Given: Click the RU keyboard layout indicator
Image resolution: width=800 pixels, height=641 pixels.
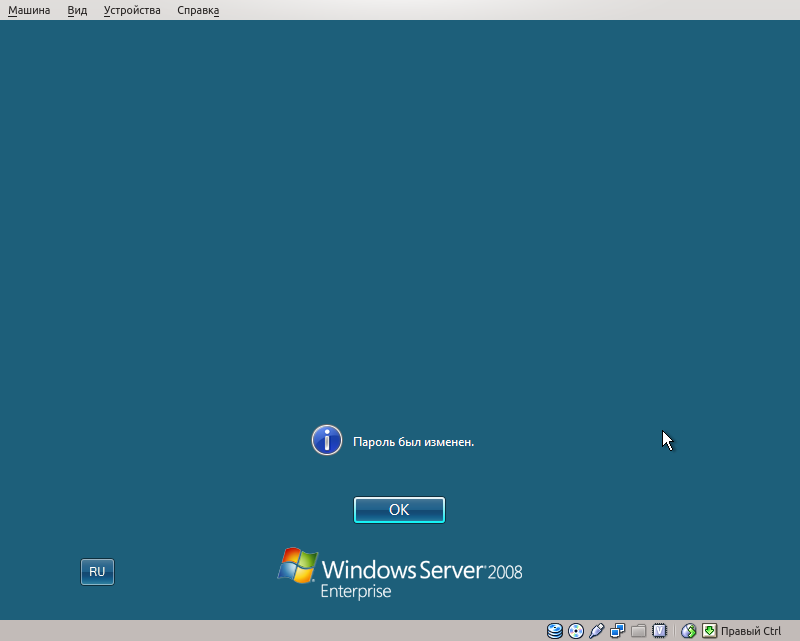Looking at the screenshot, I should (97, 571).
